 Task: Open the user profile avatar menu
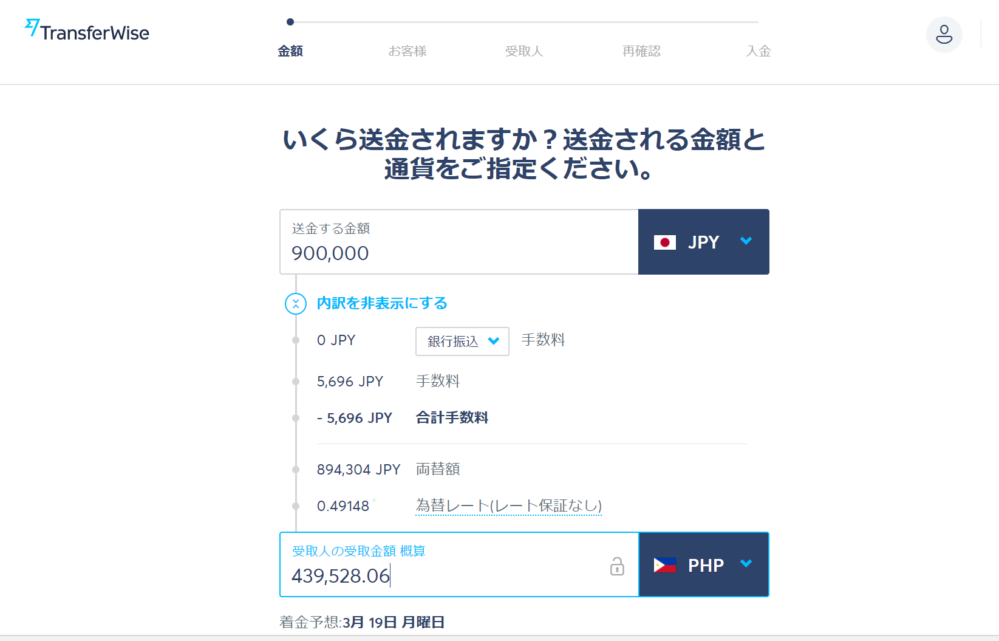coord(944,34)
